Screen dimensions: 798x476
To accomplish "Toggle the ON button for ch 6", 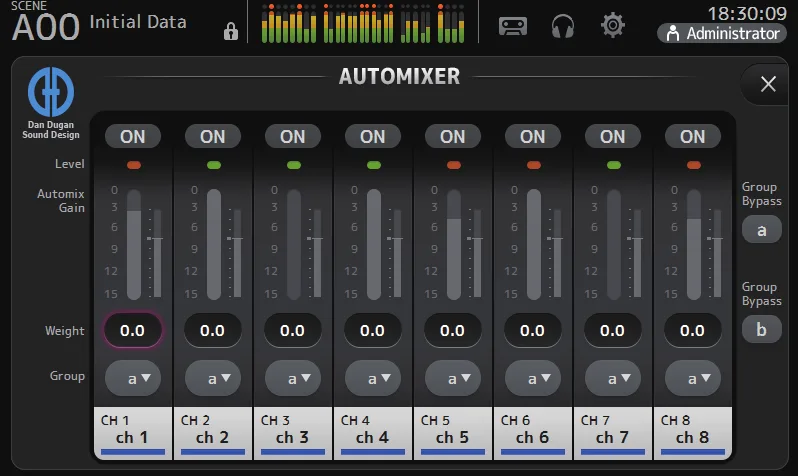I will (532, 136).
